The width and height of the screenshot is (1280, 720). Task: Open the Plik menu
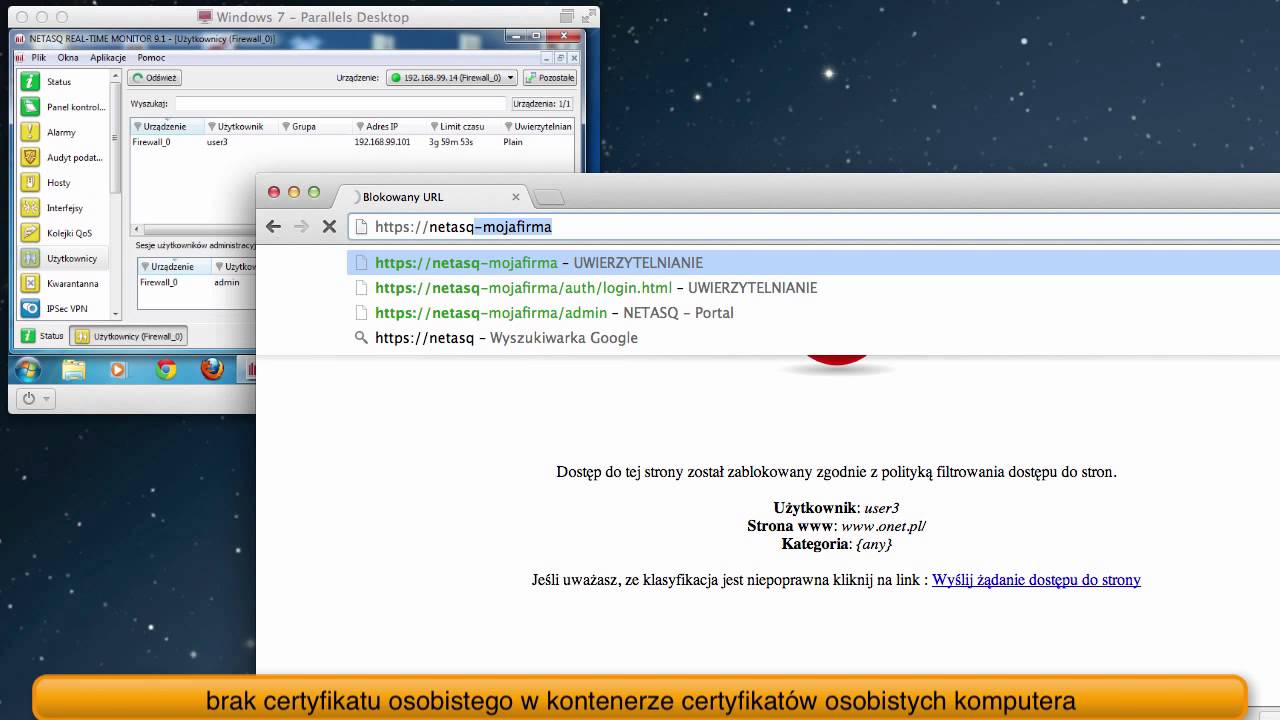[39, 58]
